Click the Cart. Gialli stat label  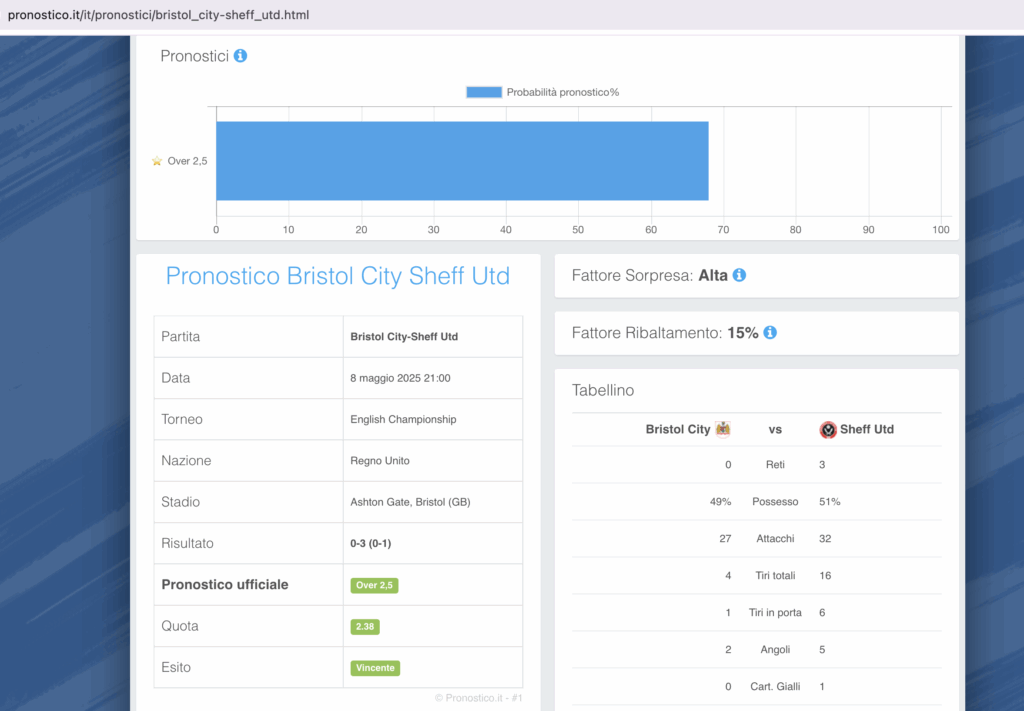(x=775, y=687)
